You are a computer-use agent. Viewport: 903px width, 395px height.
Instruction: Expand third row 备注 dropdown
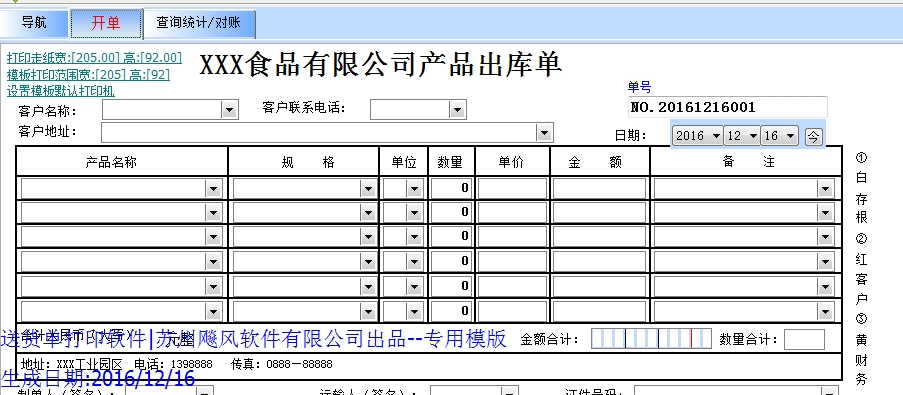825,237
